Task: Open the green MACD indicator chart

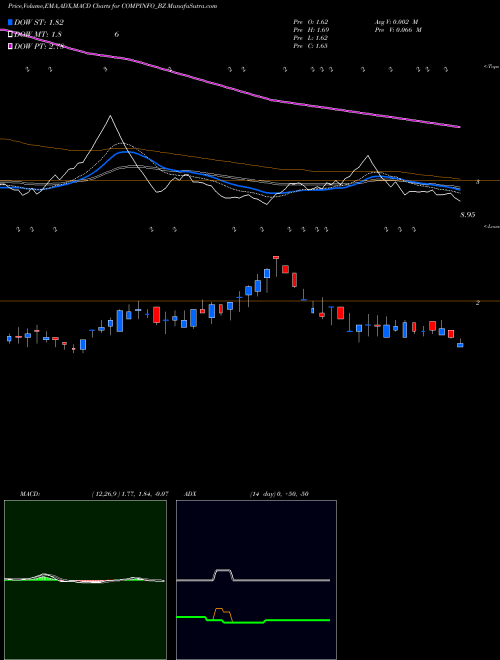Action: (85, 580)
